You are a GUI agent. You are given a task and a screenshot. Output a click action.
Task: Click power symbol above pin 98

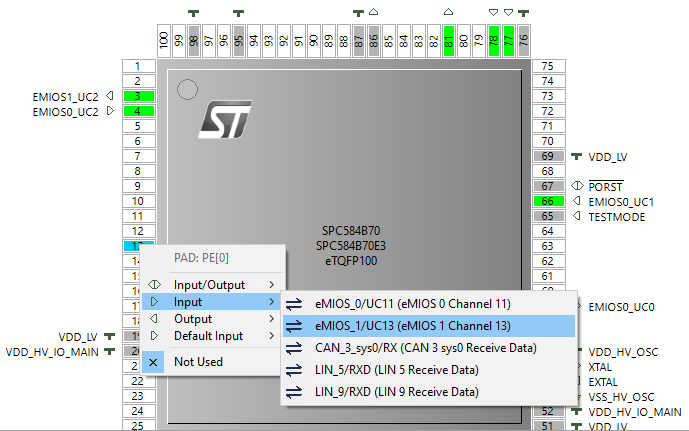[193, 13]
